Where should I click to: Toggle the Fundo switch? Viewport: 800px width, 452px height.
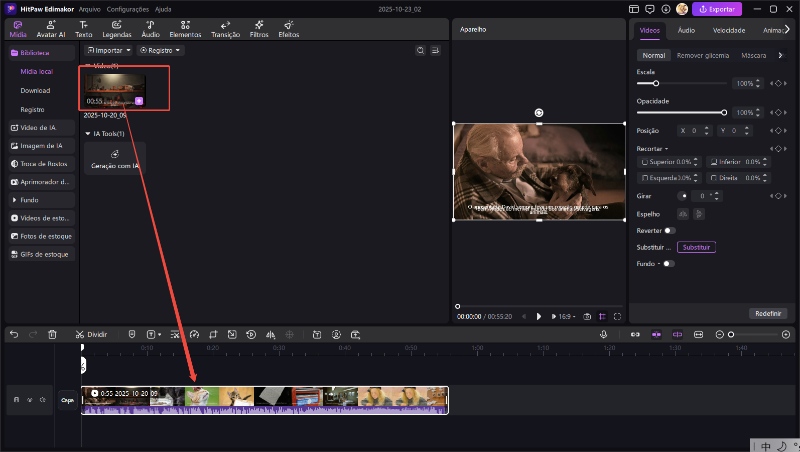pos(668,264)
